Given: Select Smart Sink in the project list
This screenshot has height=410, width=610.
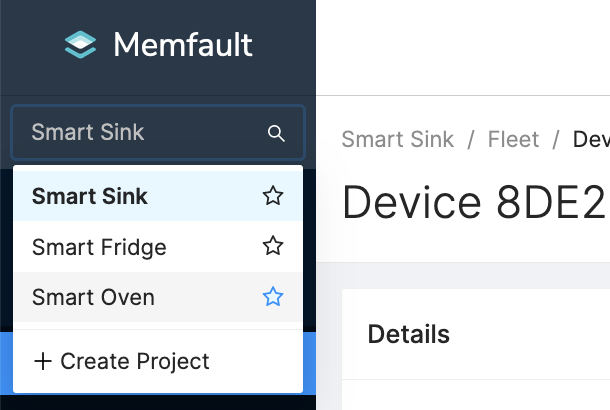Looking at the screenshot, I should [x=90, y=196].
